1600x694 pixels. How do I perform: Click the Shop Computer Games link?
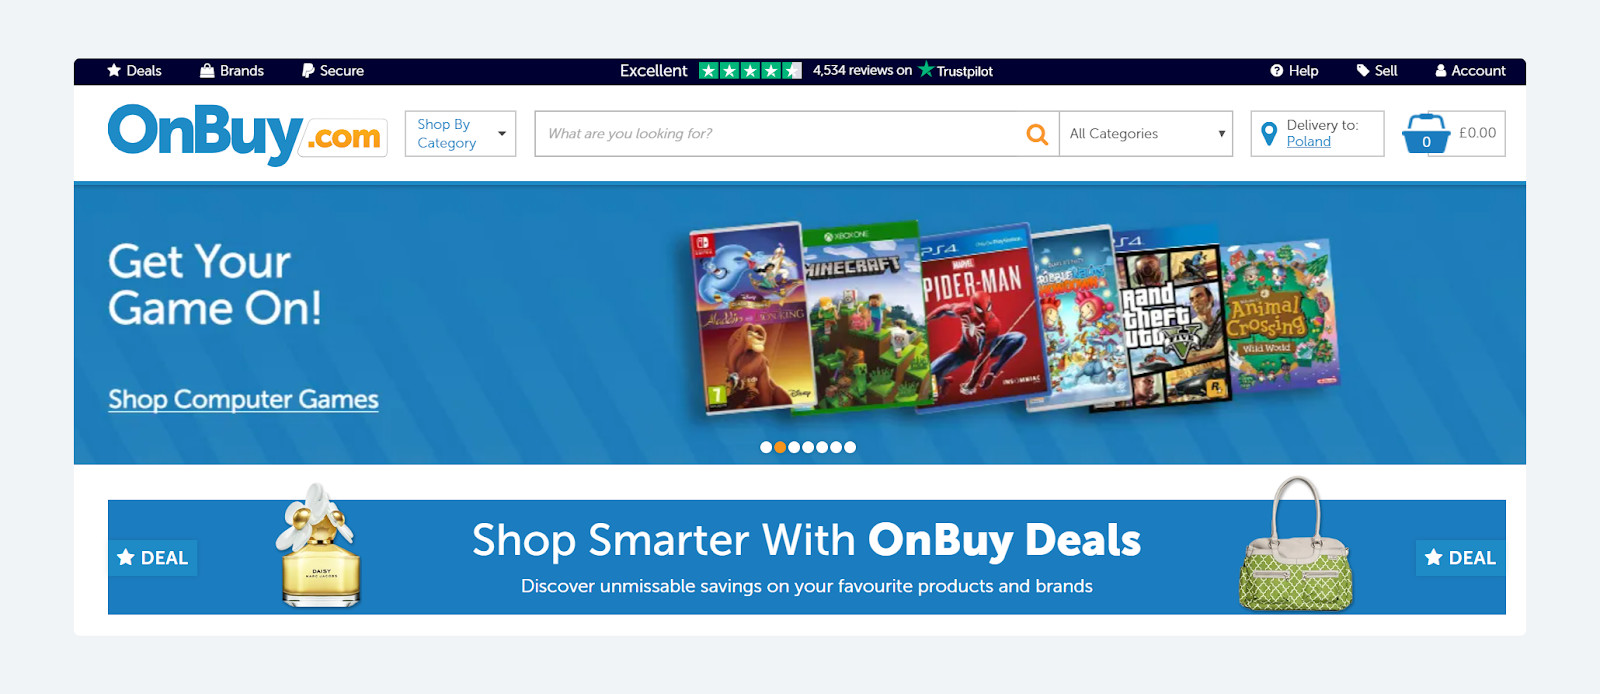(x=243, y=399)
